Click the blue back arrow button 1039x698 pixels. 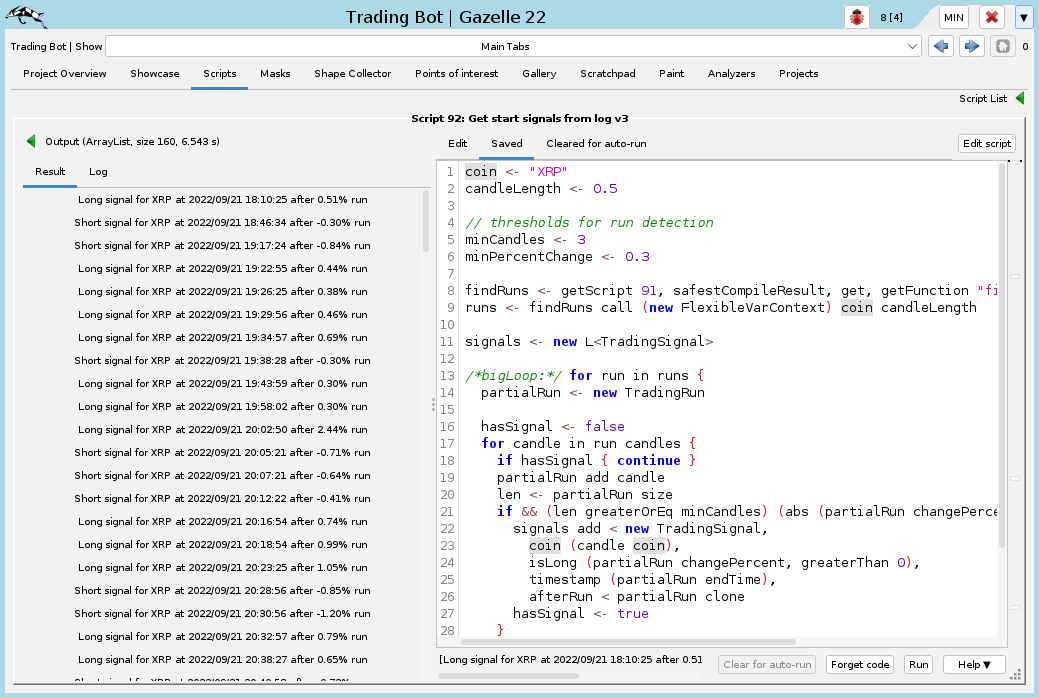tap(940, 46)
